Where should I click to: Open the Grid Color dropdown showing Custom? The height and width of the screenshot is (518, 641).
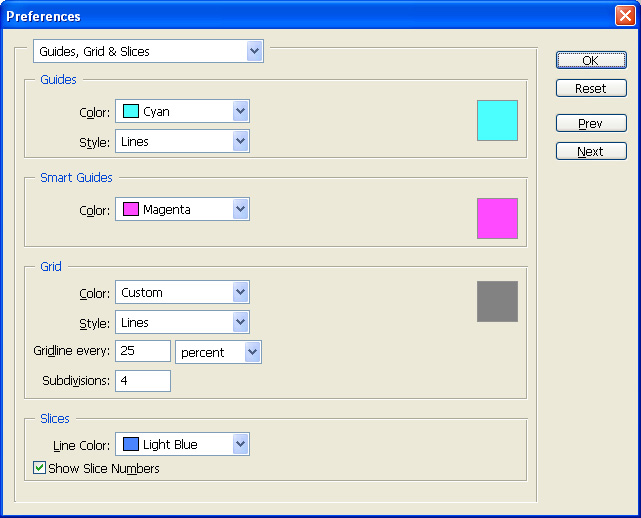(x=182, y=292)
